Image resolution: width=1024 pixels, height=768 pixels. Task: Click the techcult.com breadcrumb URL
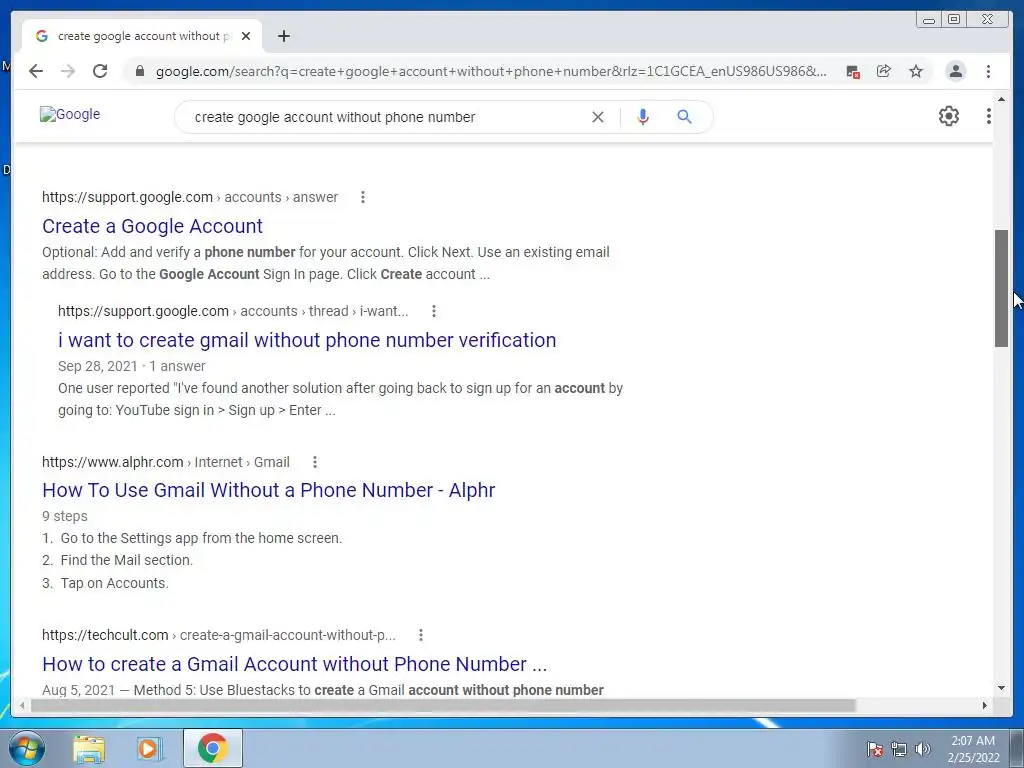click(x=219, y=635)
